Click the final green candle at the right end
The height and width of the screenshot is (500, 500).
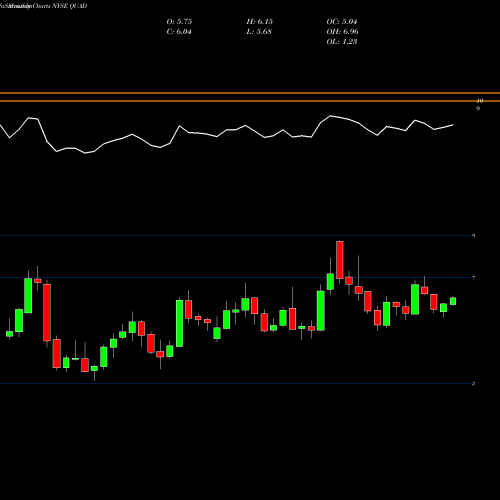[453, 301]
